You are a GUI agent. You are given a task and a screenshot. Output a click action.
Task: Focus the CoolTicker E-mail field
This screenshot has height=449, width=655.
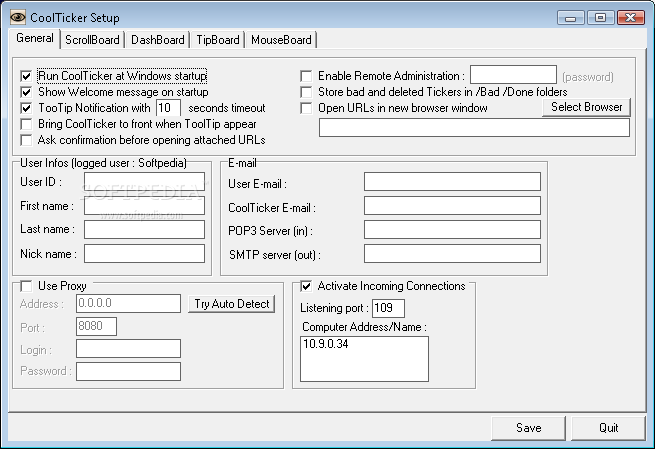[452, 205]
